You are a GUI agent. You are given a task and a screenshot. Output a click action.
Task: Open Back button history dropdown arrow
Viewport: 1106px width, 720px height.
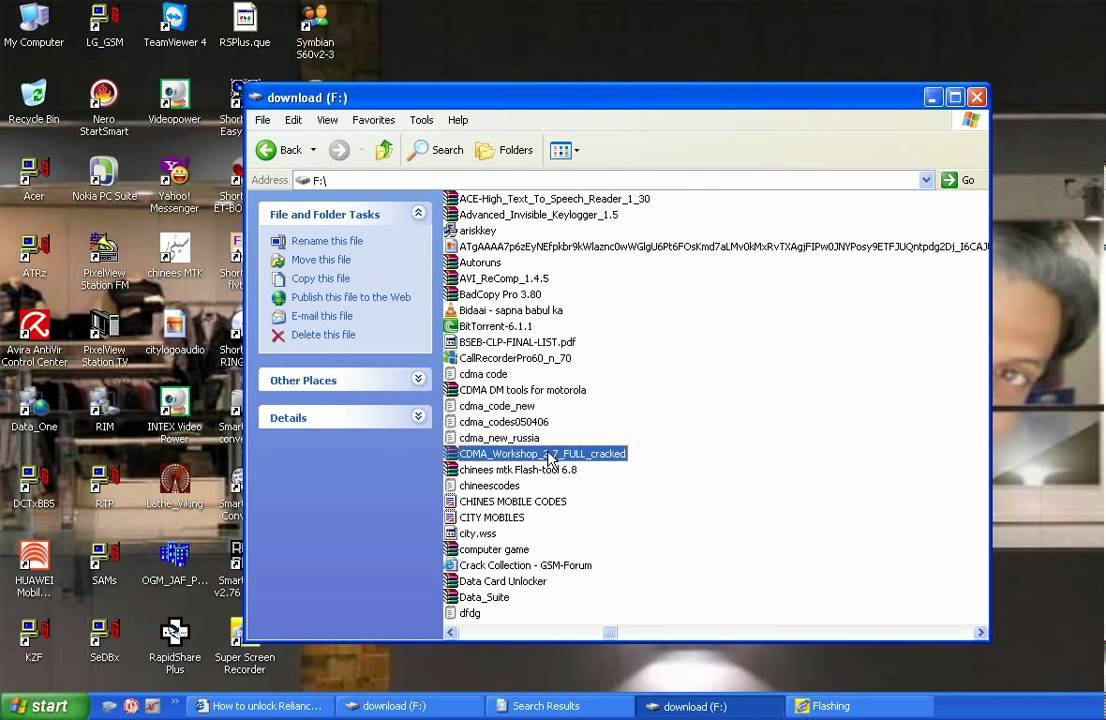pos(313,150)
